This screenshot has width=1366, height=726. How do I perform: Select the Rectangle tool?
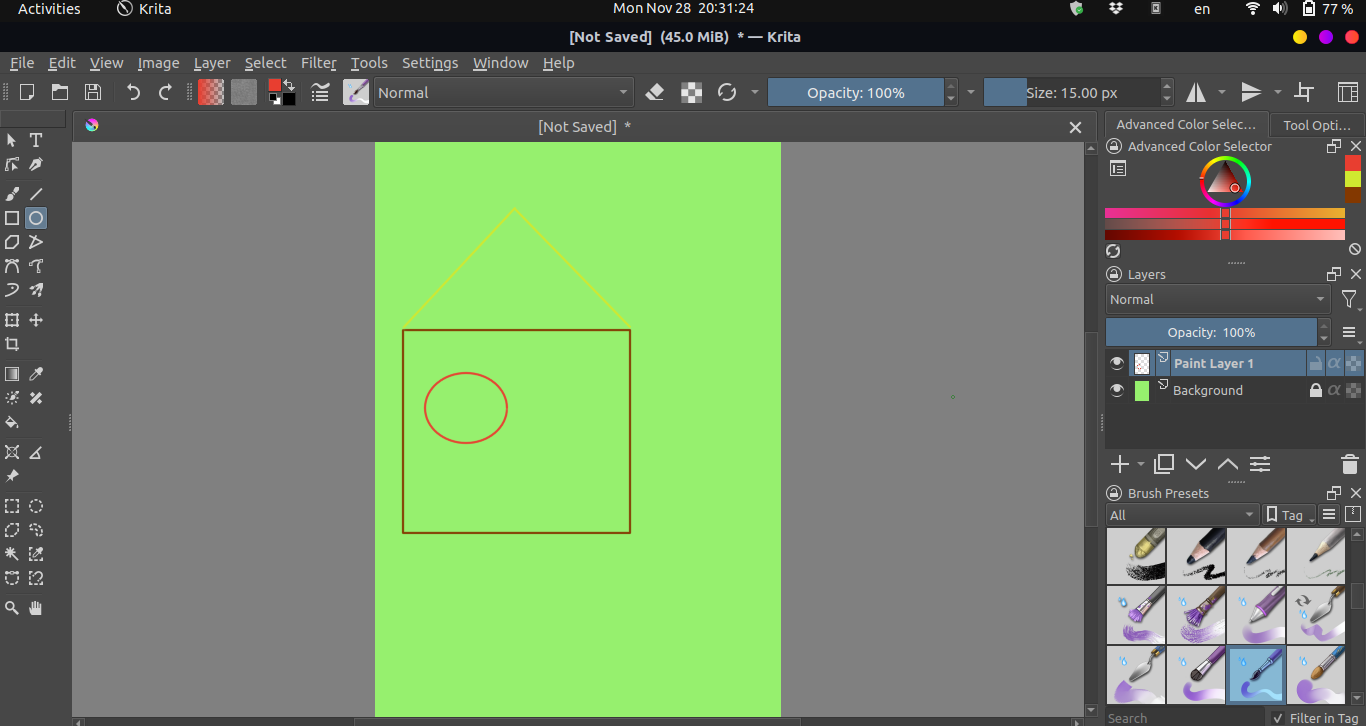tap(12, 217)
